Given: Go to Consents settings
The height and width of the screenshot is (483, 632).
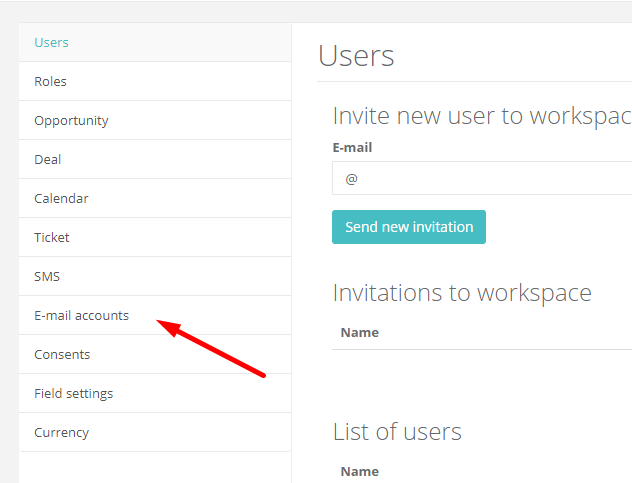Looking at the screenshot, I should [x=155, y=354].
